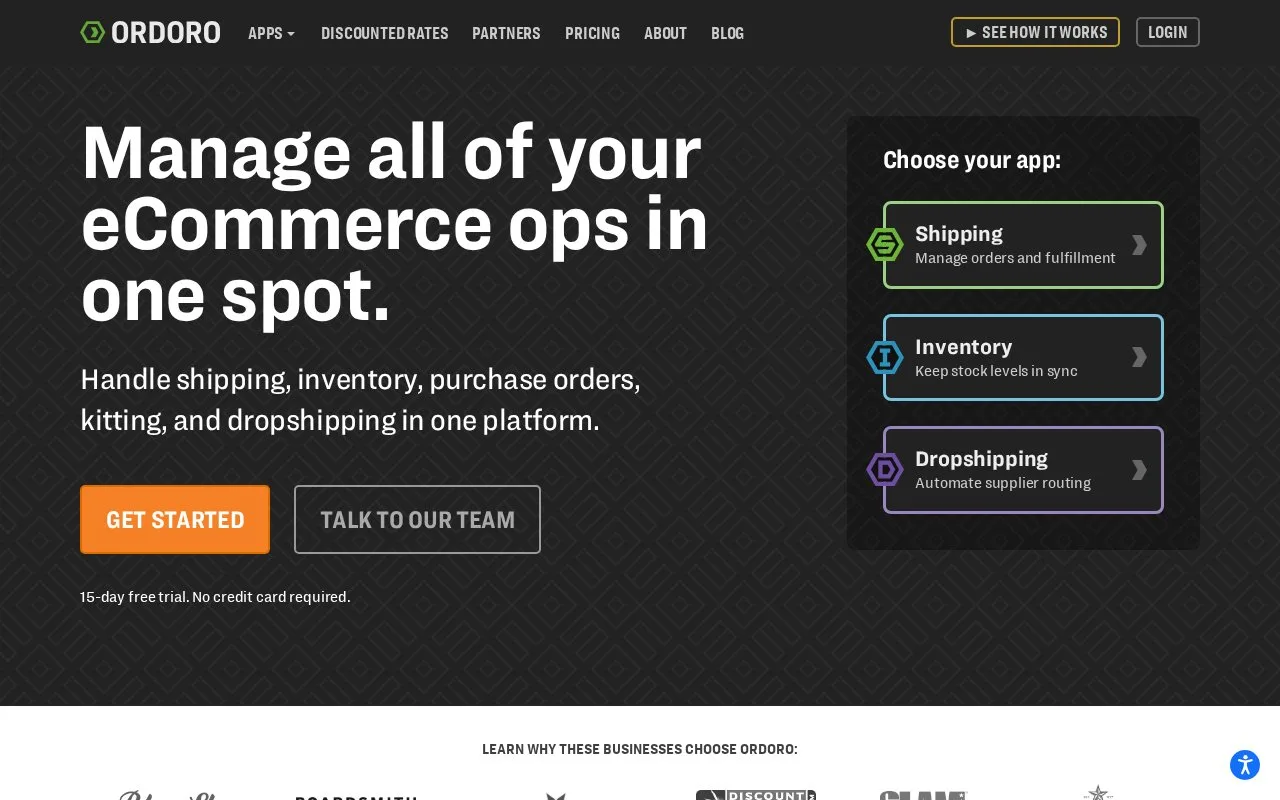Click the chevron arrow on the Shipping card

pyautogui.click(x=1139, y=245)
